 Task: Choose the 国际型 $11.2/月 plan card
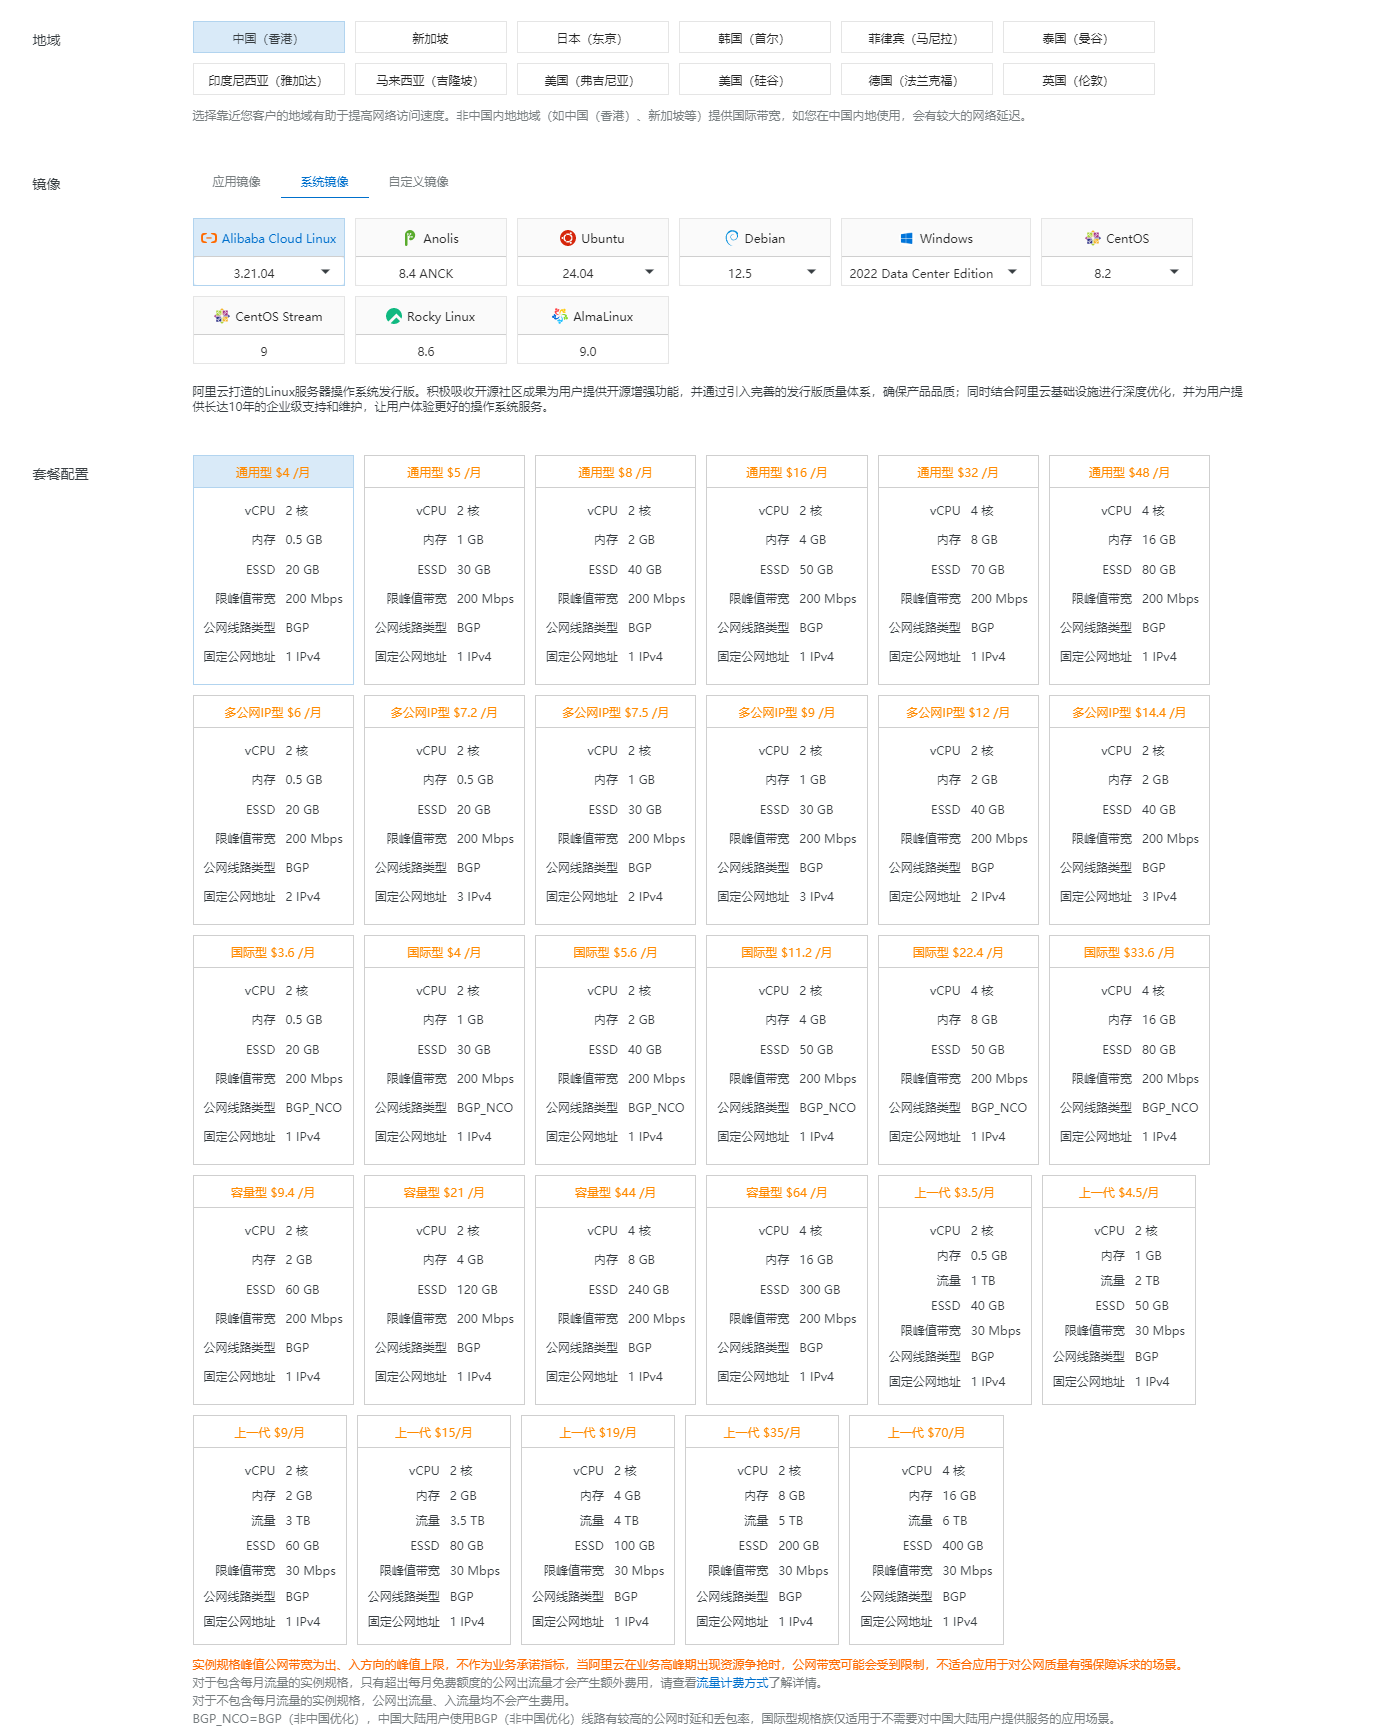coord(786,1050)
